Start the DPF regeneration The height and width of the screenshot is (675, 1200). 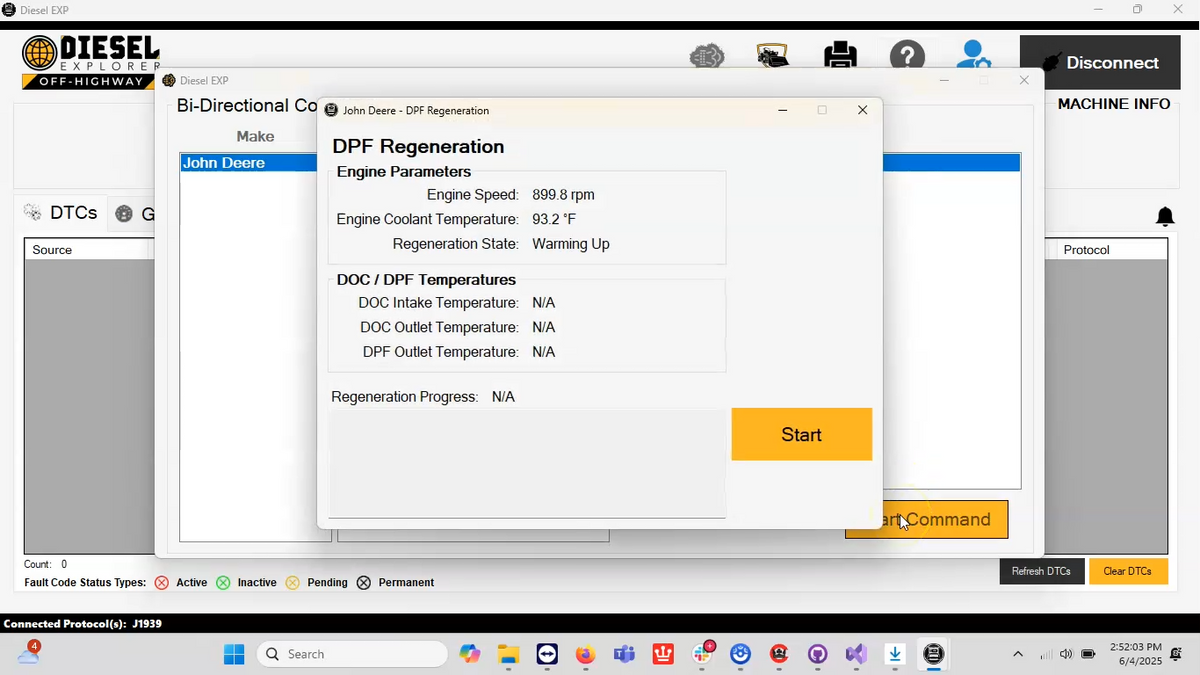[x=801, y=434]
